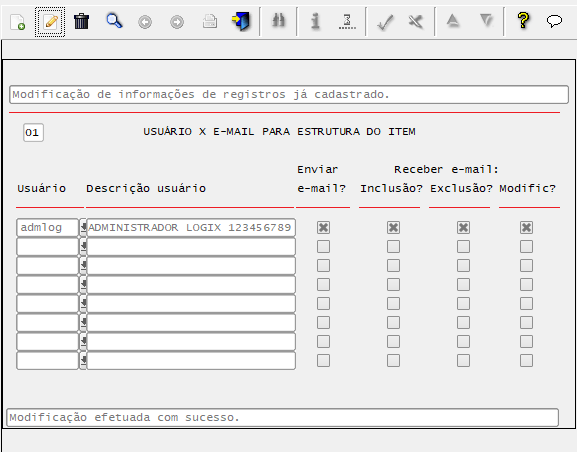Open zoom arrow of third Usuário row

coord(83,265)
